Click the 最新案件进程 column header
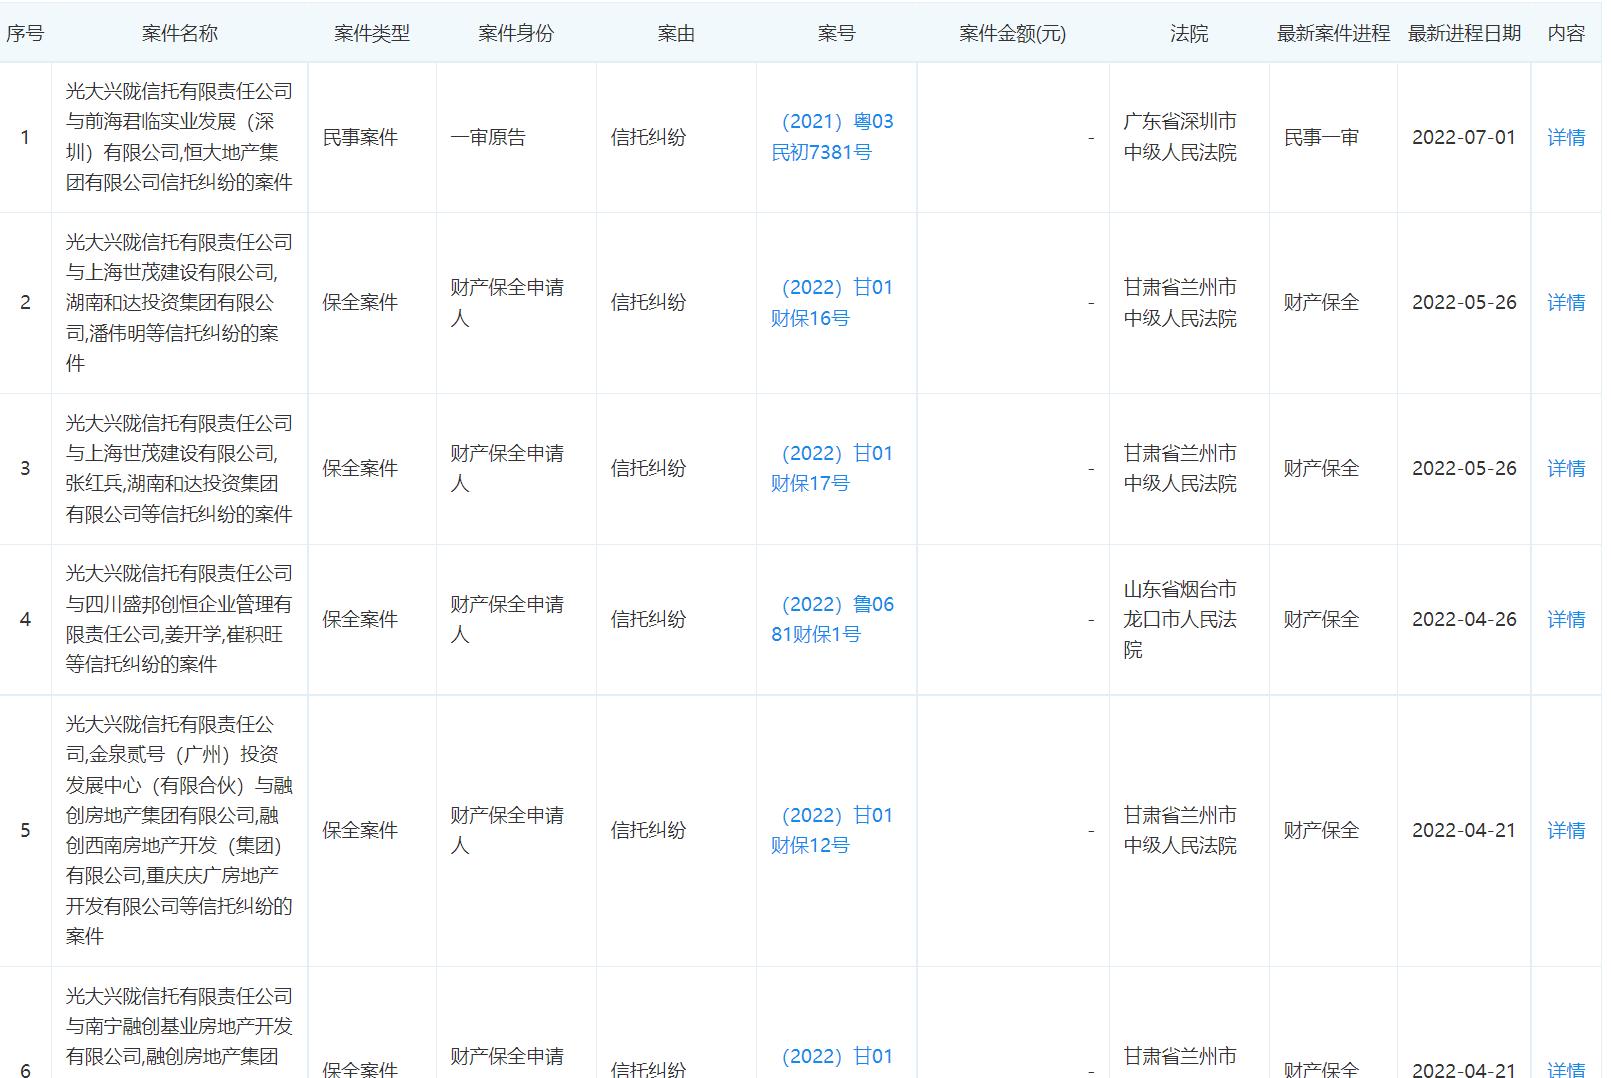 (x=1330, y=32)
